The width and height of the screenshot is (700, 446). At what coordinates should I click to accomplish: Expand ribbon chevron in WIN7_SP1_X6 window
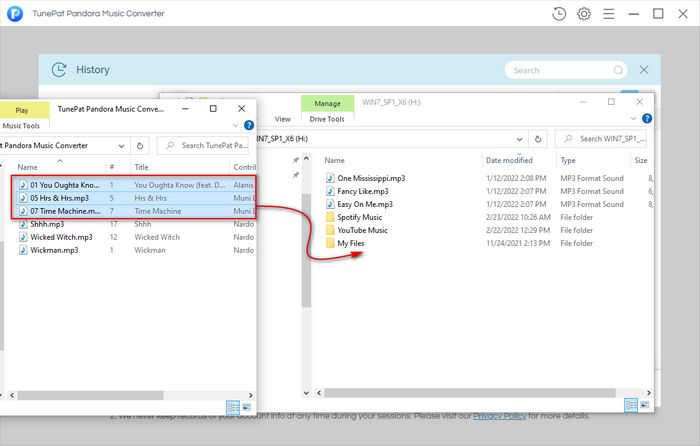coord(633,118)
